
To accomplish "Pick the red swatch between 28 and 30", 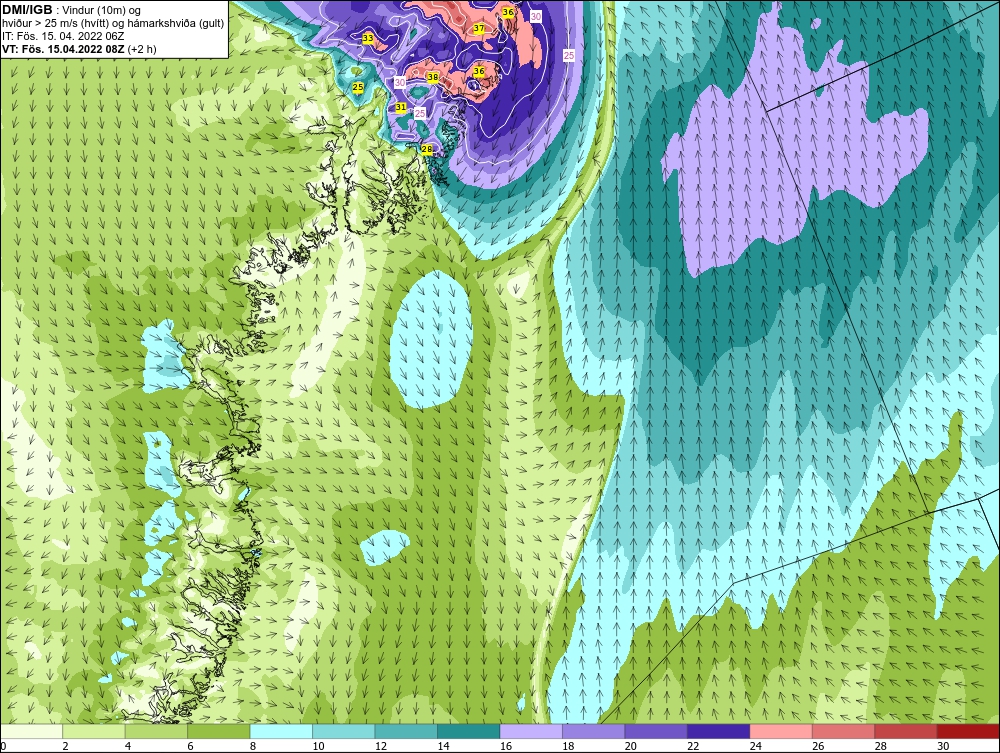I will [906, 731].
